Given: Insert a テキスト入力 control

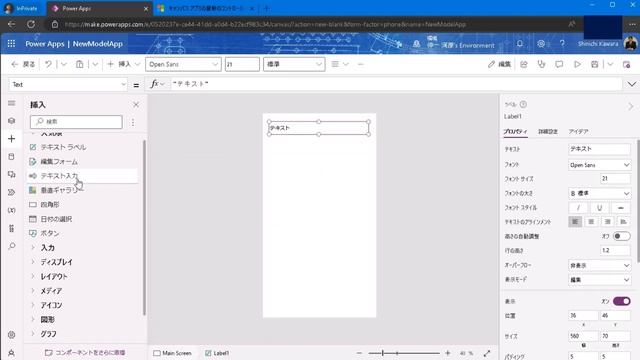Looking at the screenshot, I should (x=82, y=176).
